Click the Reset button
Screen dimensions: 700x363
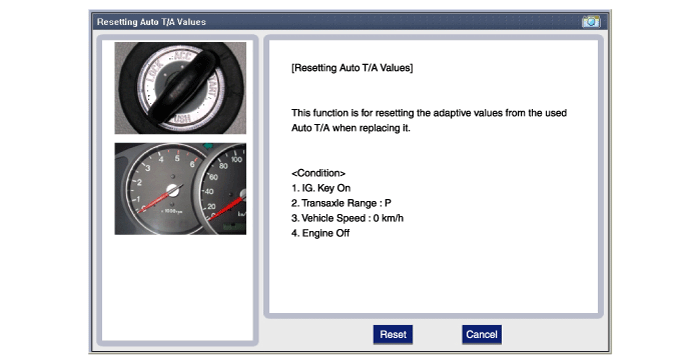(393, 334)
